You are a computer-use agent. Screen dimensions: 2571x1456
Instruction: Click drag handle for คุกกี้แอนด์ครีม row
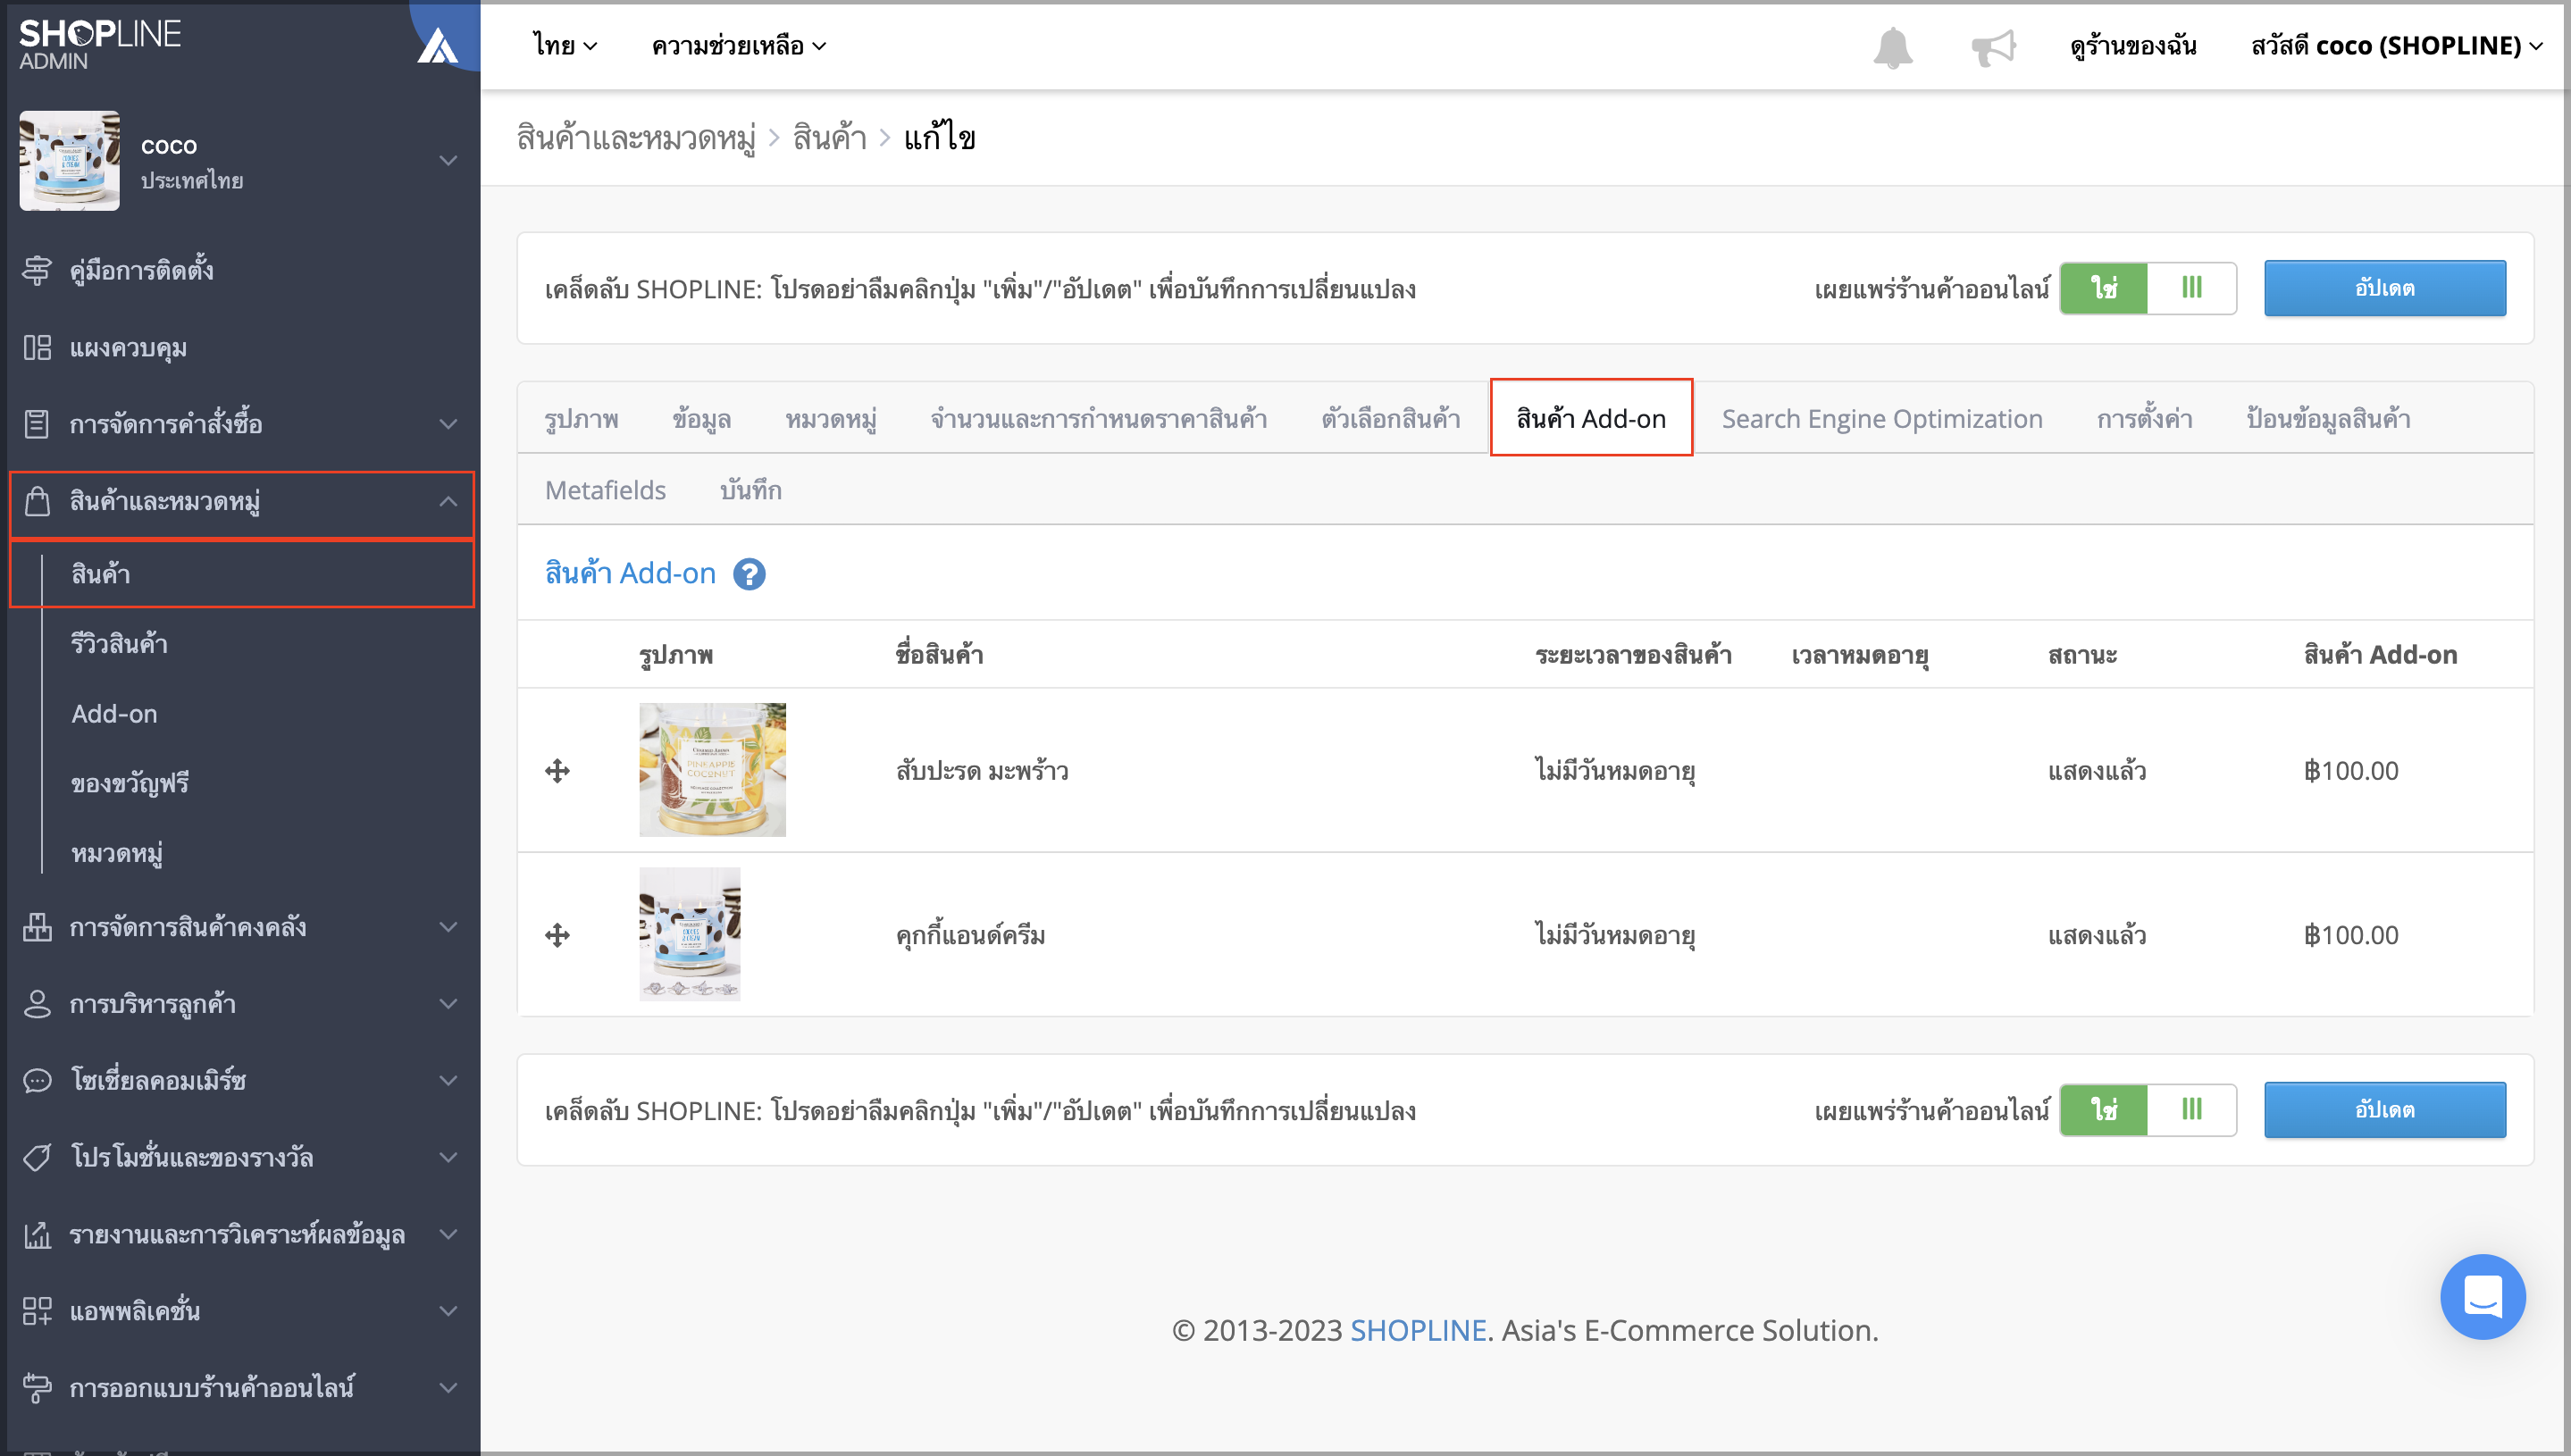[557, 935]
